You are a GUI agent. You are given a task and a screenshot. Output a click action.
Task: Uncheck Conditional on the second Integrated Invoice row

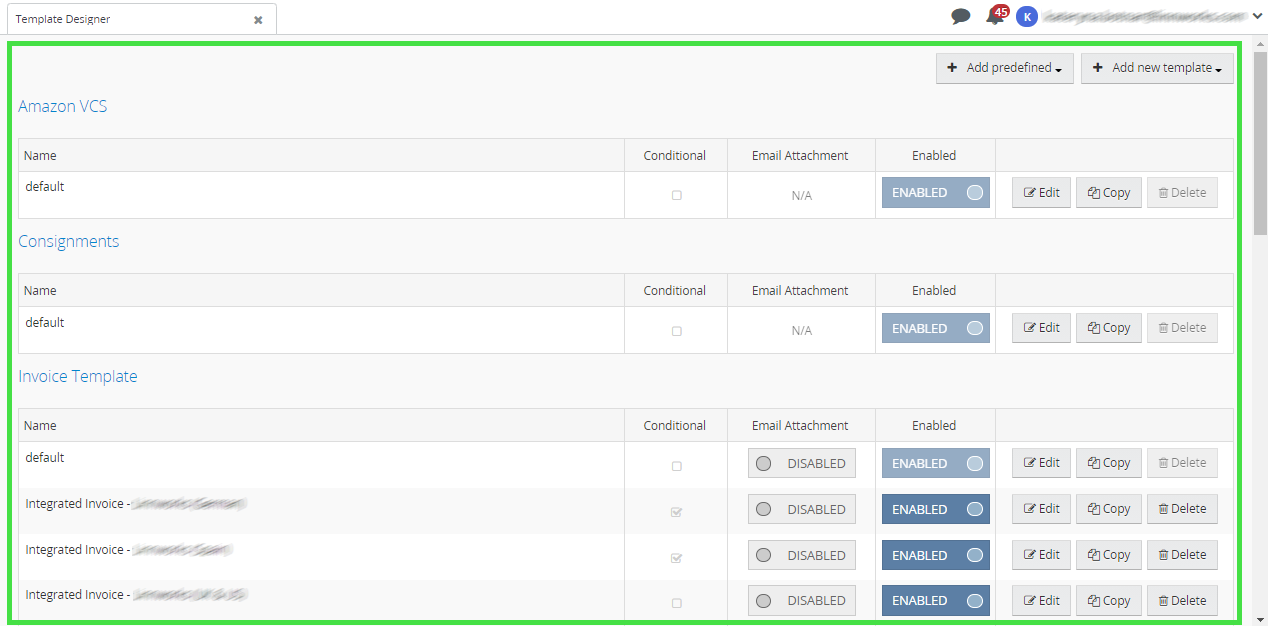677,558
